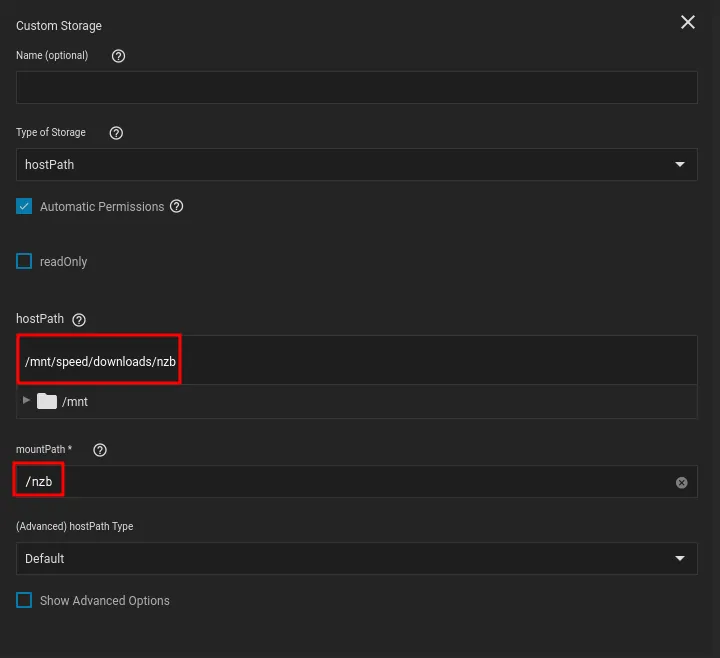Click the /mnt folder icon
The width and height of the screenshot is (720, 658).
click(x=47, y=401)
